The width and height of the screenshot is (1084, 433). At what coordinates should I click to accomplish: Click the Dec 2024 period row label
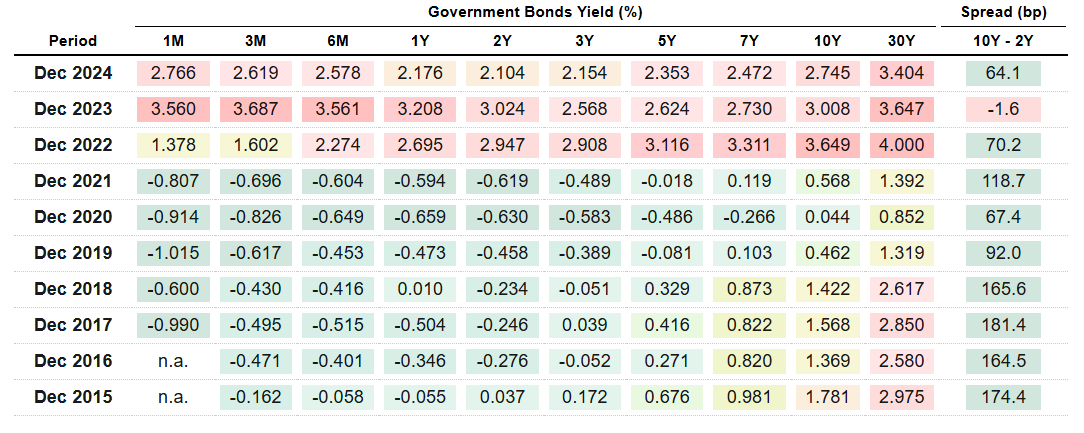tap(73, 73)
